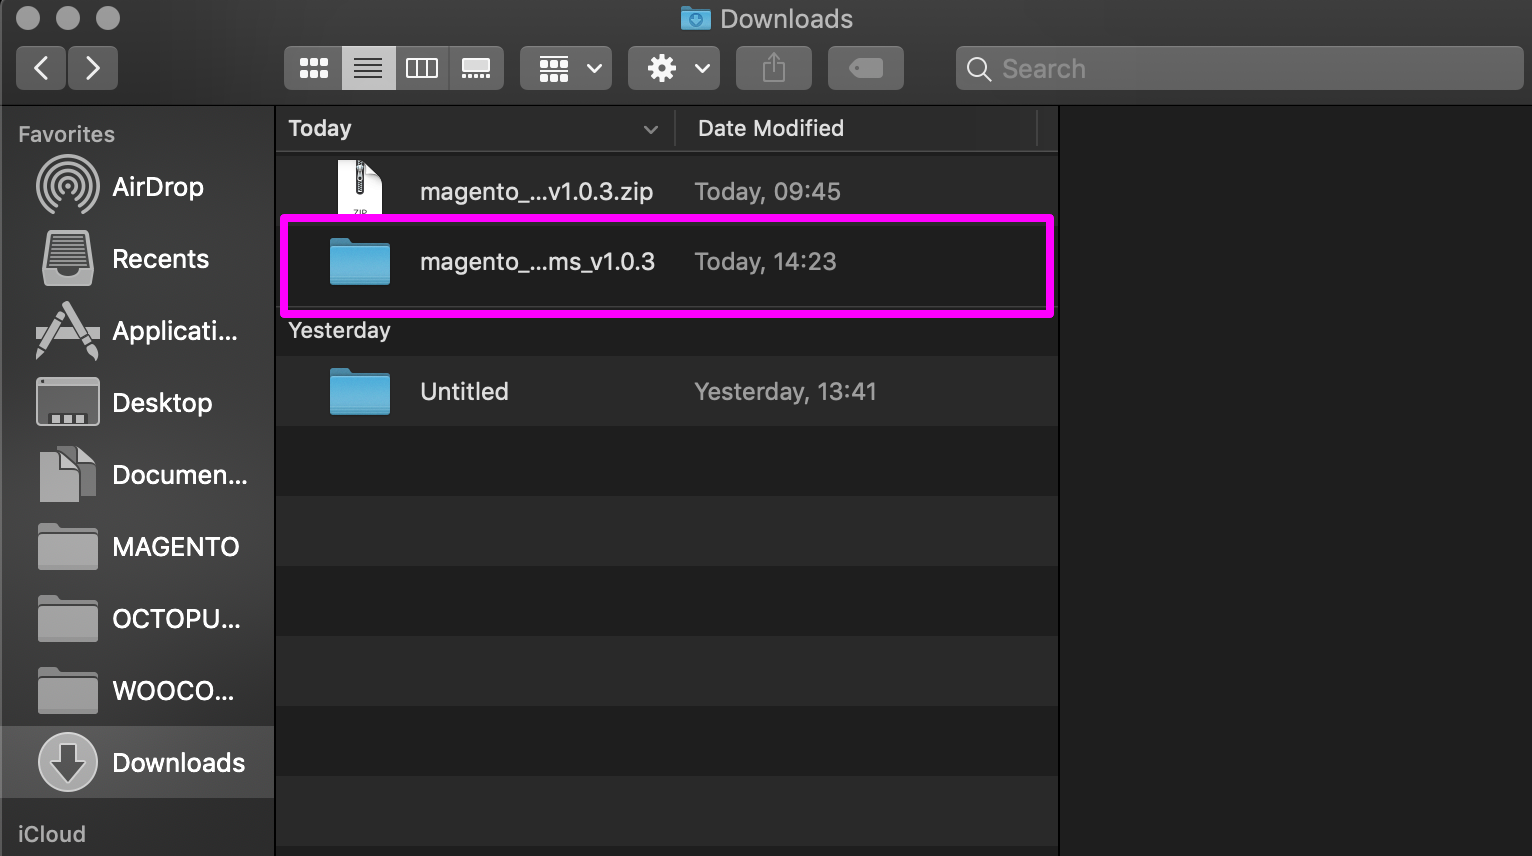1532x856 pixels.
Task: Click the Favorites sidebar heading
Action: [x=66, y=134]
